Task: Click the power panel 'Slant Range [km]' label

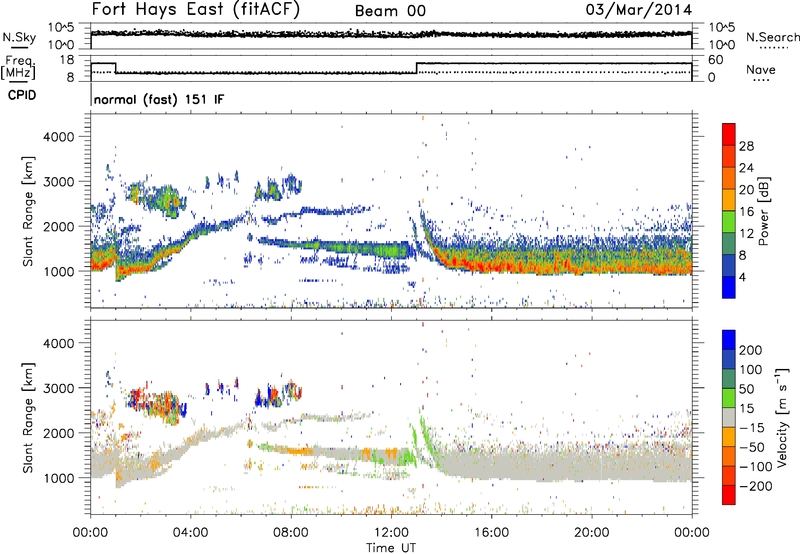Action: coord(28,211)
